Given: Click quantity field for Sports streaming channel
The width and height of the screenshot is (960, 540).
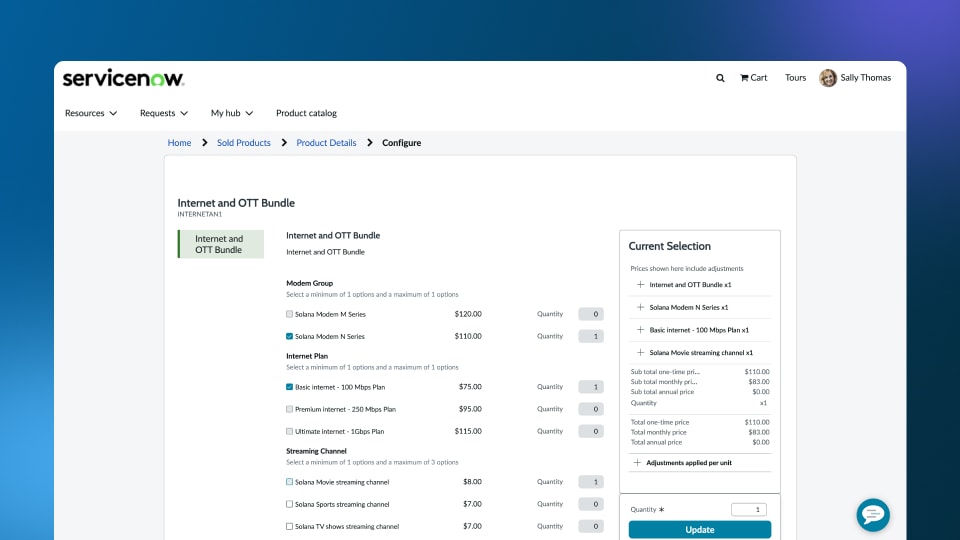Looking at the screenshot, I should tap(591, 504).
